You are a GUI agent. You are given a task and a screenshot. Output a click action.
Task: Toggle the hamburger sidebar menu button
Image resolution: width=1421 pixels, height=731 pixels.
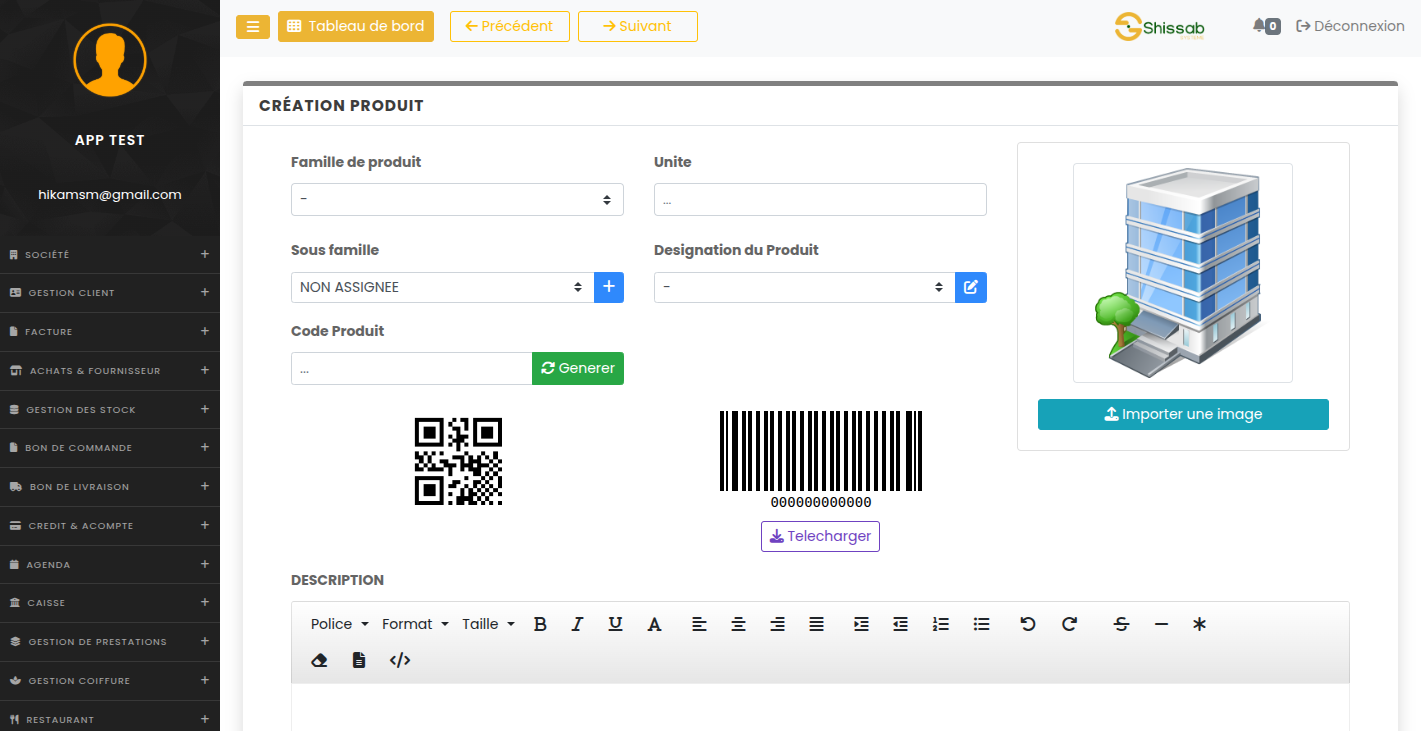(x=253, y=27)
